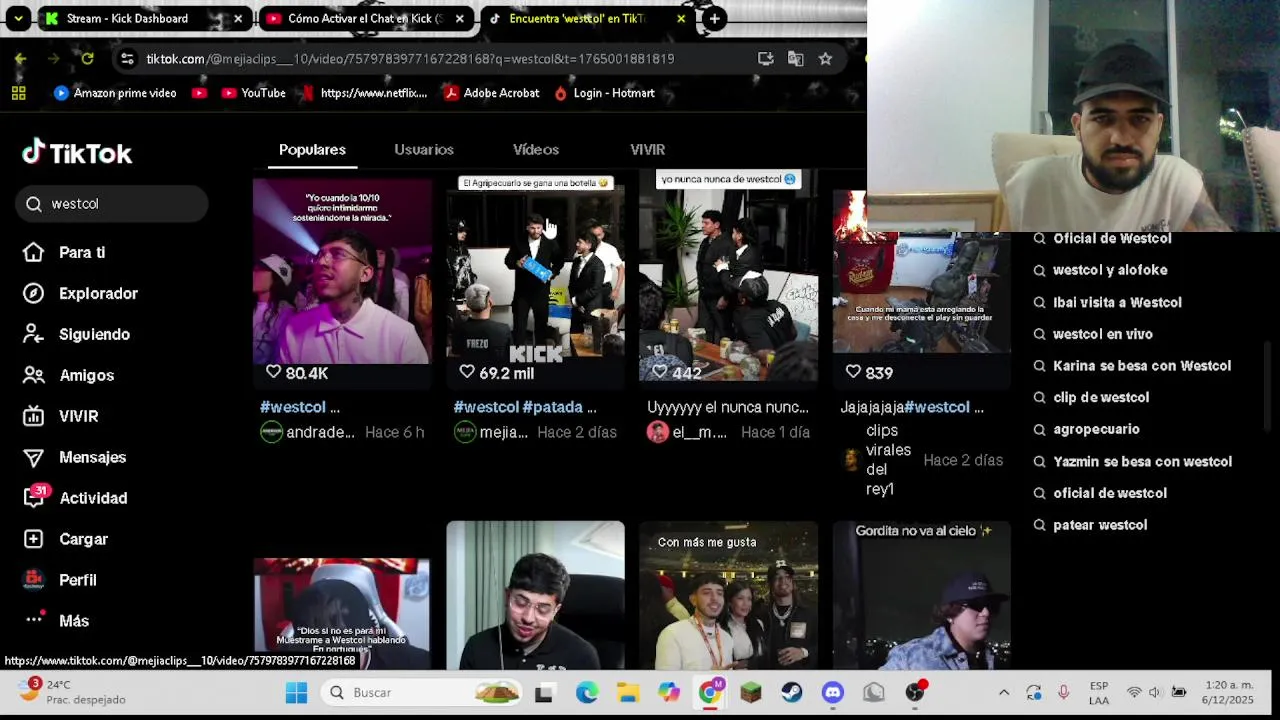Click the TikTok search field with 'westcol'
Screen dimensions: 1280x720
click(112, 203)
